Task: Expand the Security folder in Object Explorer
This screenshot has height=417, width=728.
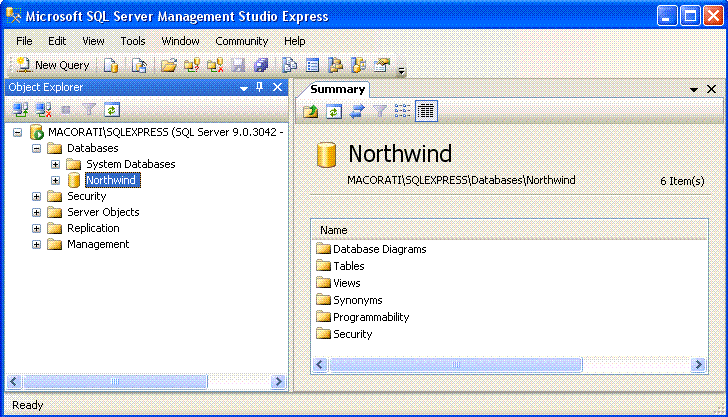Action: point(36,196)
